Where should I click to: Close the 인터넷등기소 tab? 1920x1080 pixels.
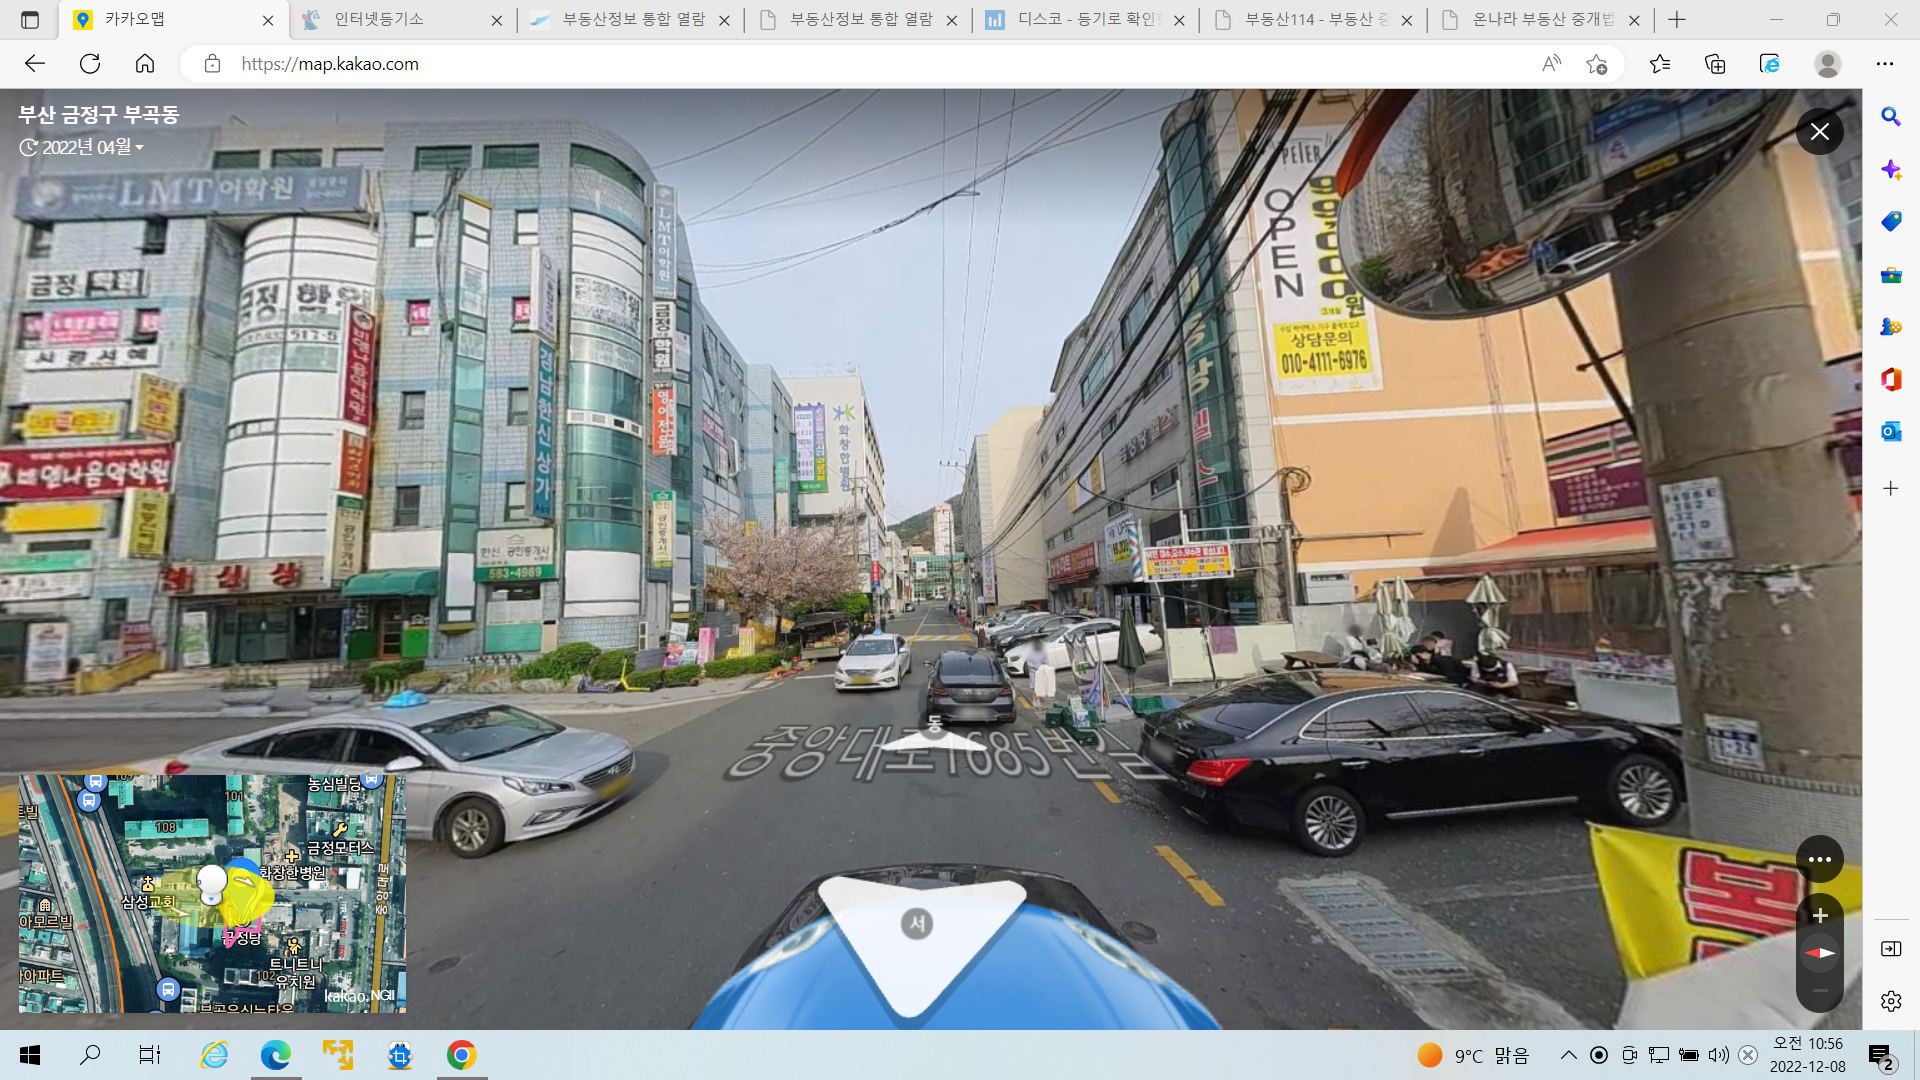point(496,20)
